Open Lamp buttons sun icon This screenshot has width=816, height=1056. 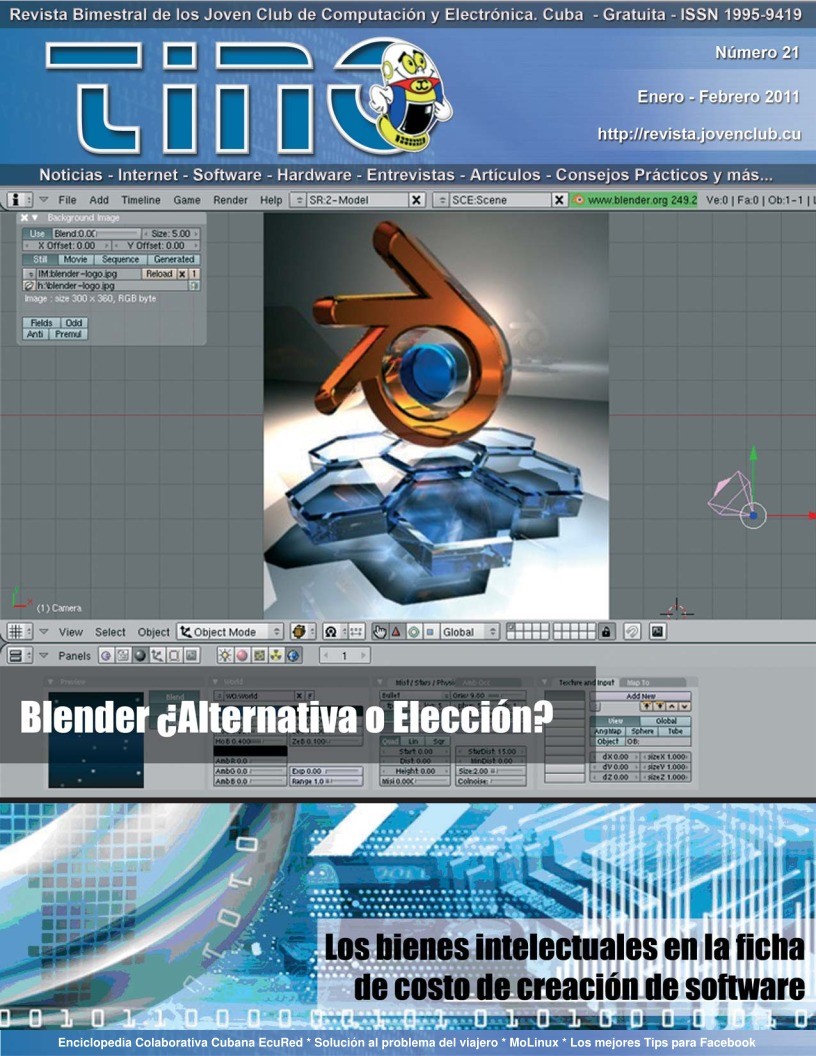(x=225, y=655)
